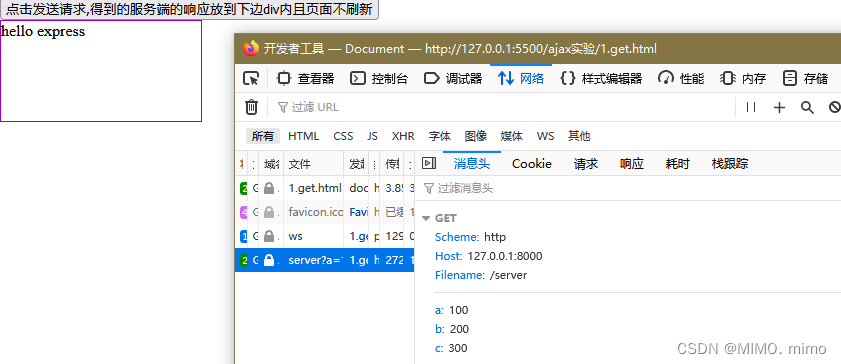Switch to the 内存 memory tab

tap(743, 79)
